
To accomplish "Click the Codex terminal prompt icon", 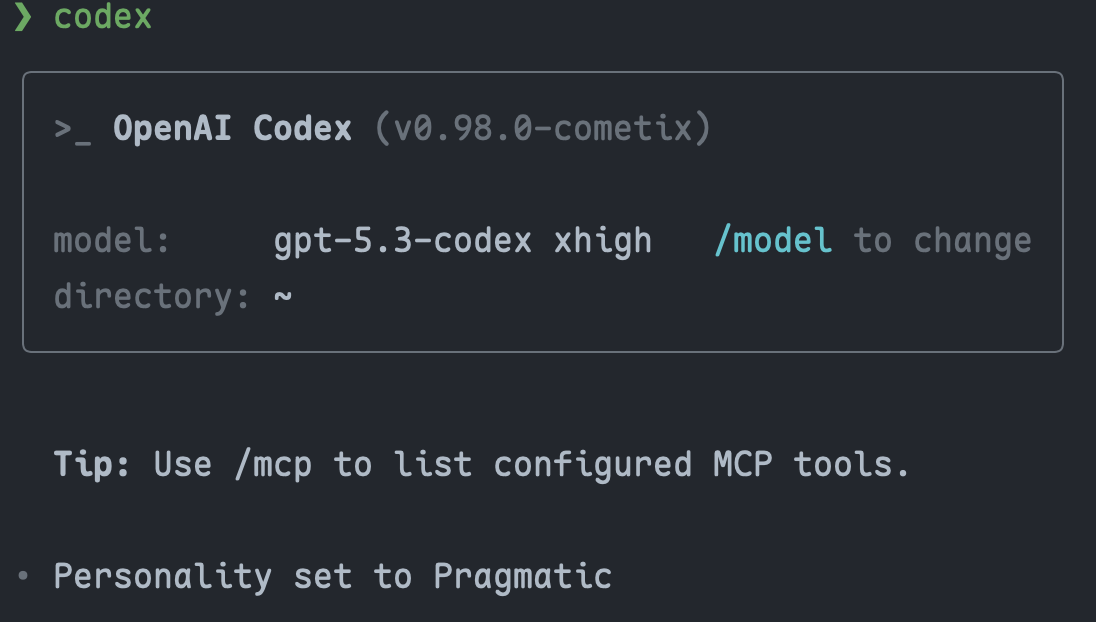I will tap(73, 130).
